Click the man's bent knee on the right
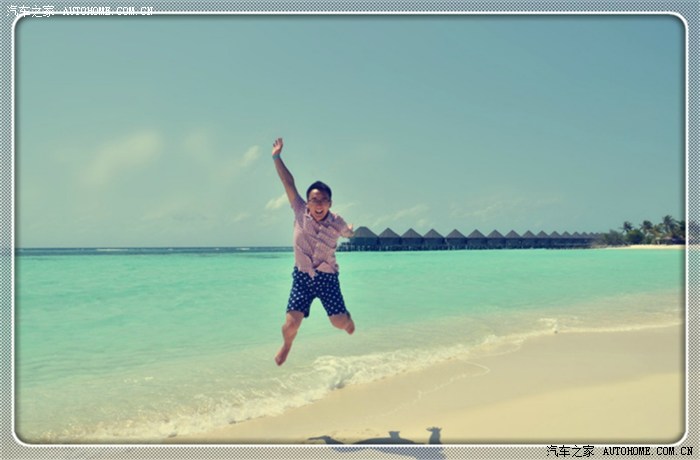This screenshot has height=460, width=700. point(347,324)
